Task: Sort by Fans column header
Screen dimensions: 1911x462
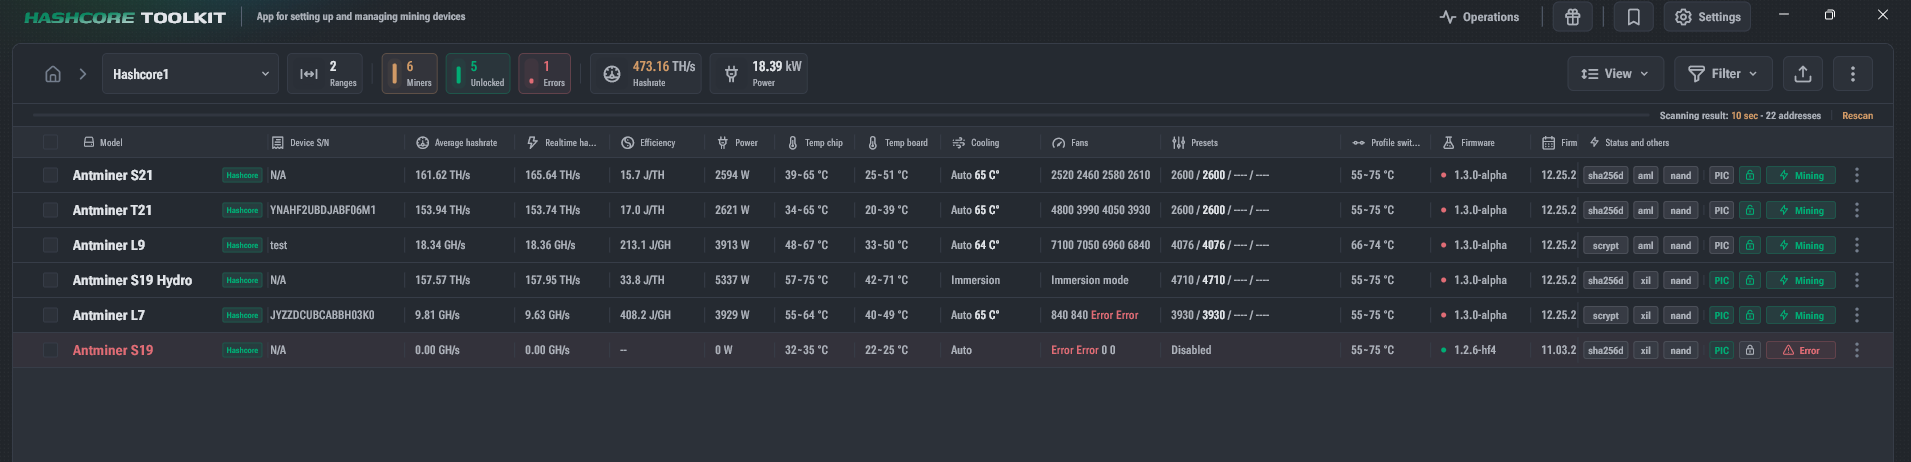Action: [1070, 143]
